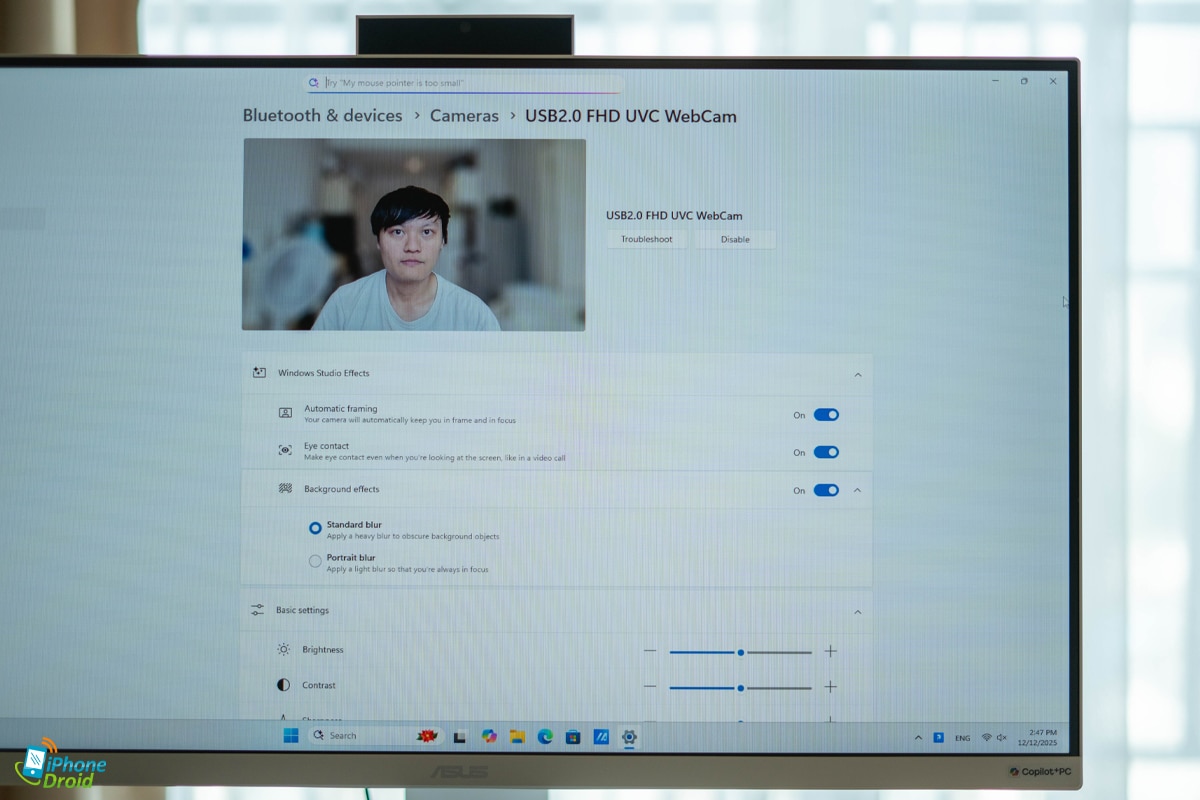Show hidden system tray icons
This screenshot has width=1200, height=800.
918,738
